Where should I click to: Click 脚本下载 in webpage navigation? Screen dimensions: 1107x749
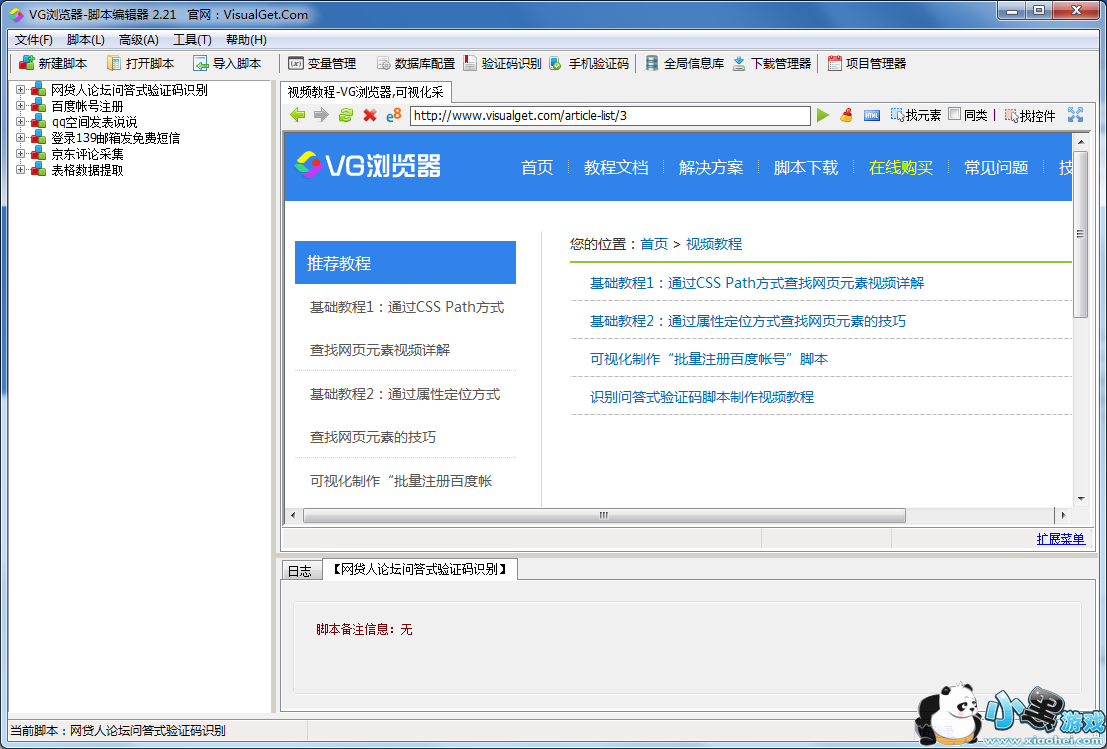[806, 167]
